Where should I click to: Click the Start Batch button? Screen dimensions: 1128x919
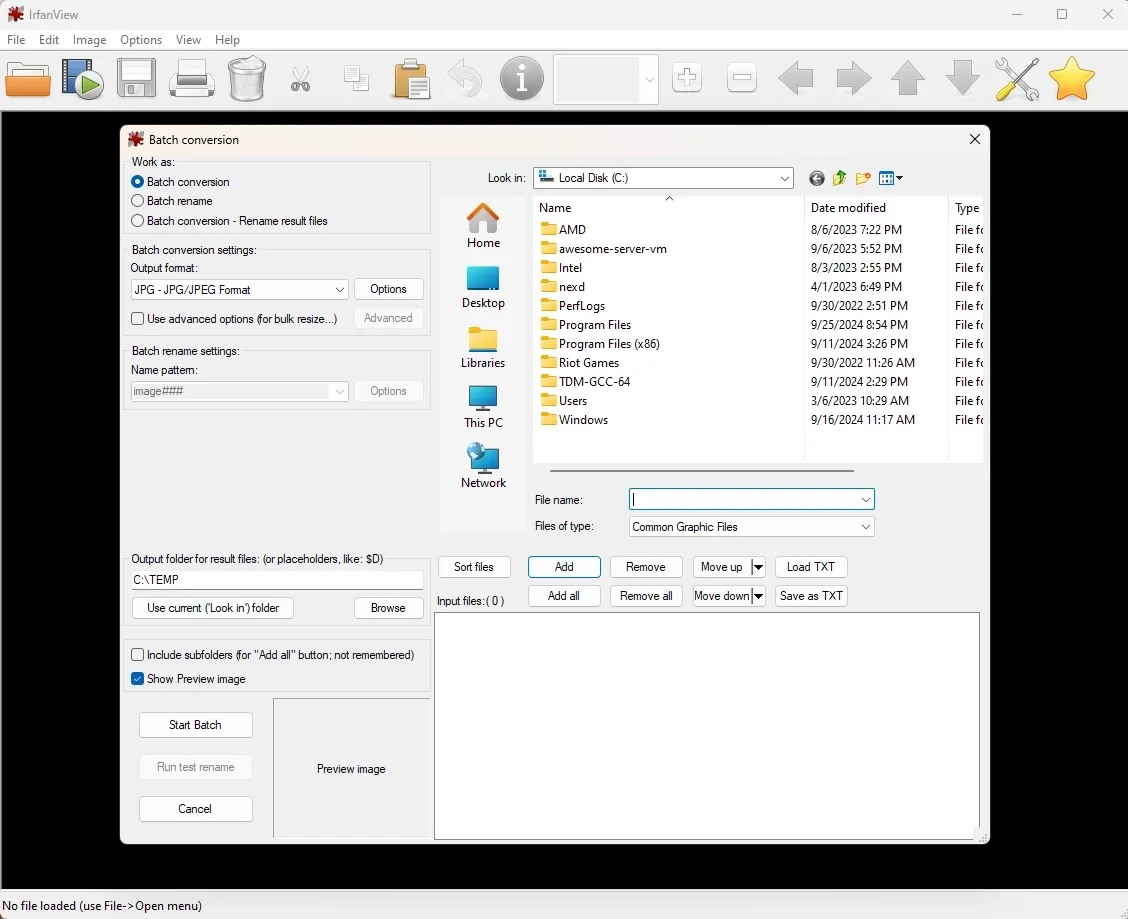[x=196, y=725]
